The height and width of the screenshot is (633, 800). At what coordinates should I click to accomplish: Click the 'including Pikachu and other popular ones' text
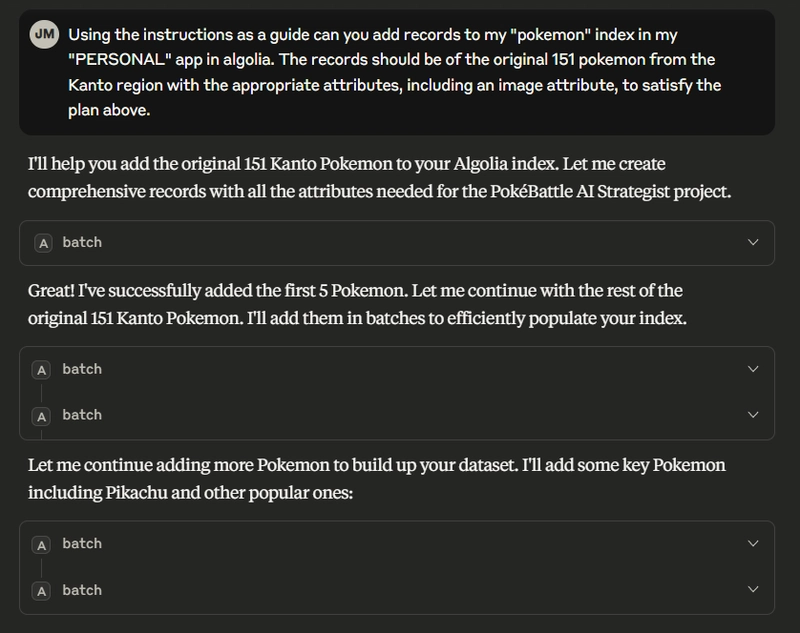point(190,493)
